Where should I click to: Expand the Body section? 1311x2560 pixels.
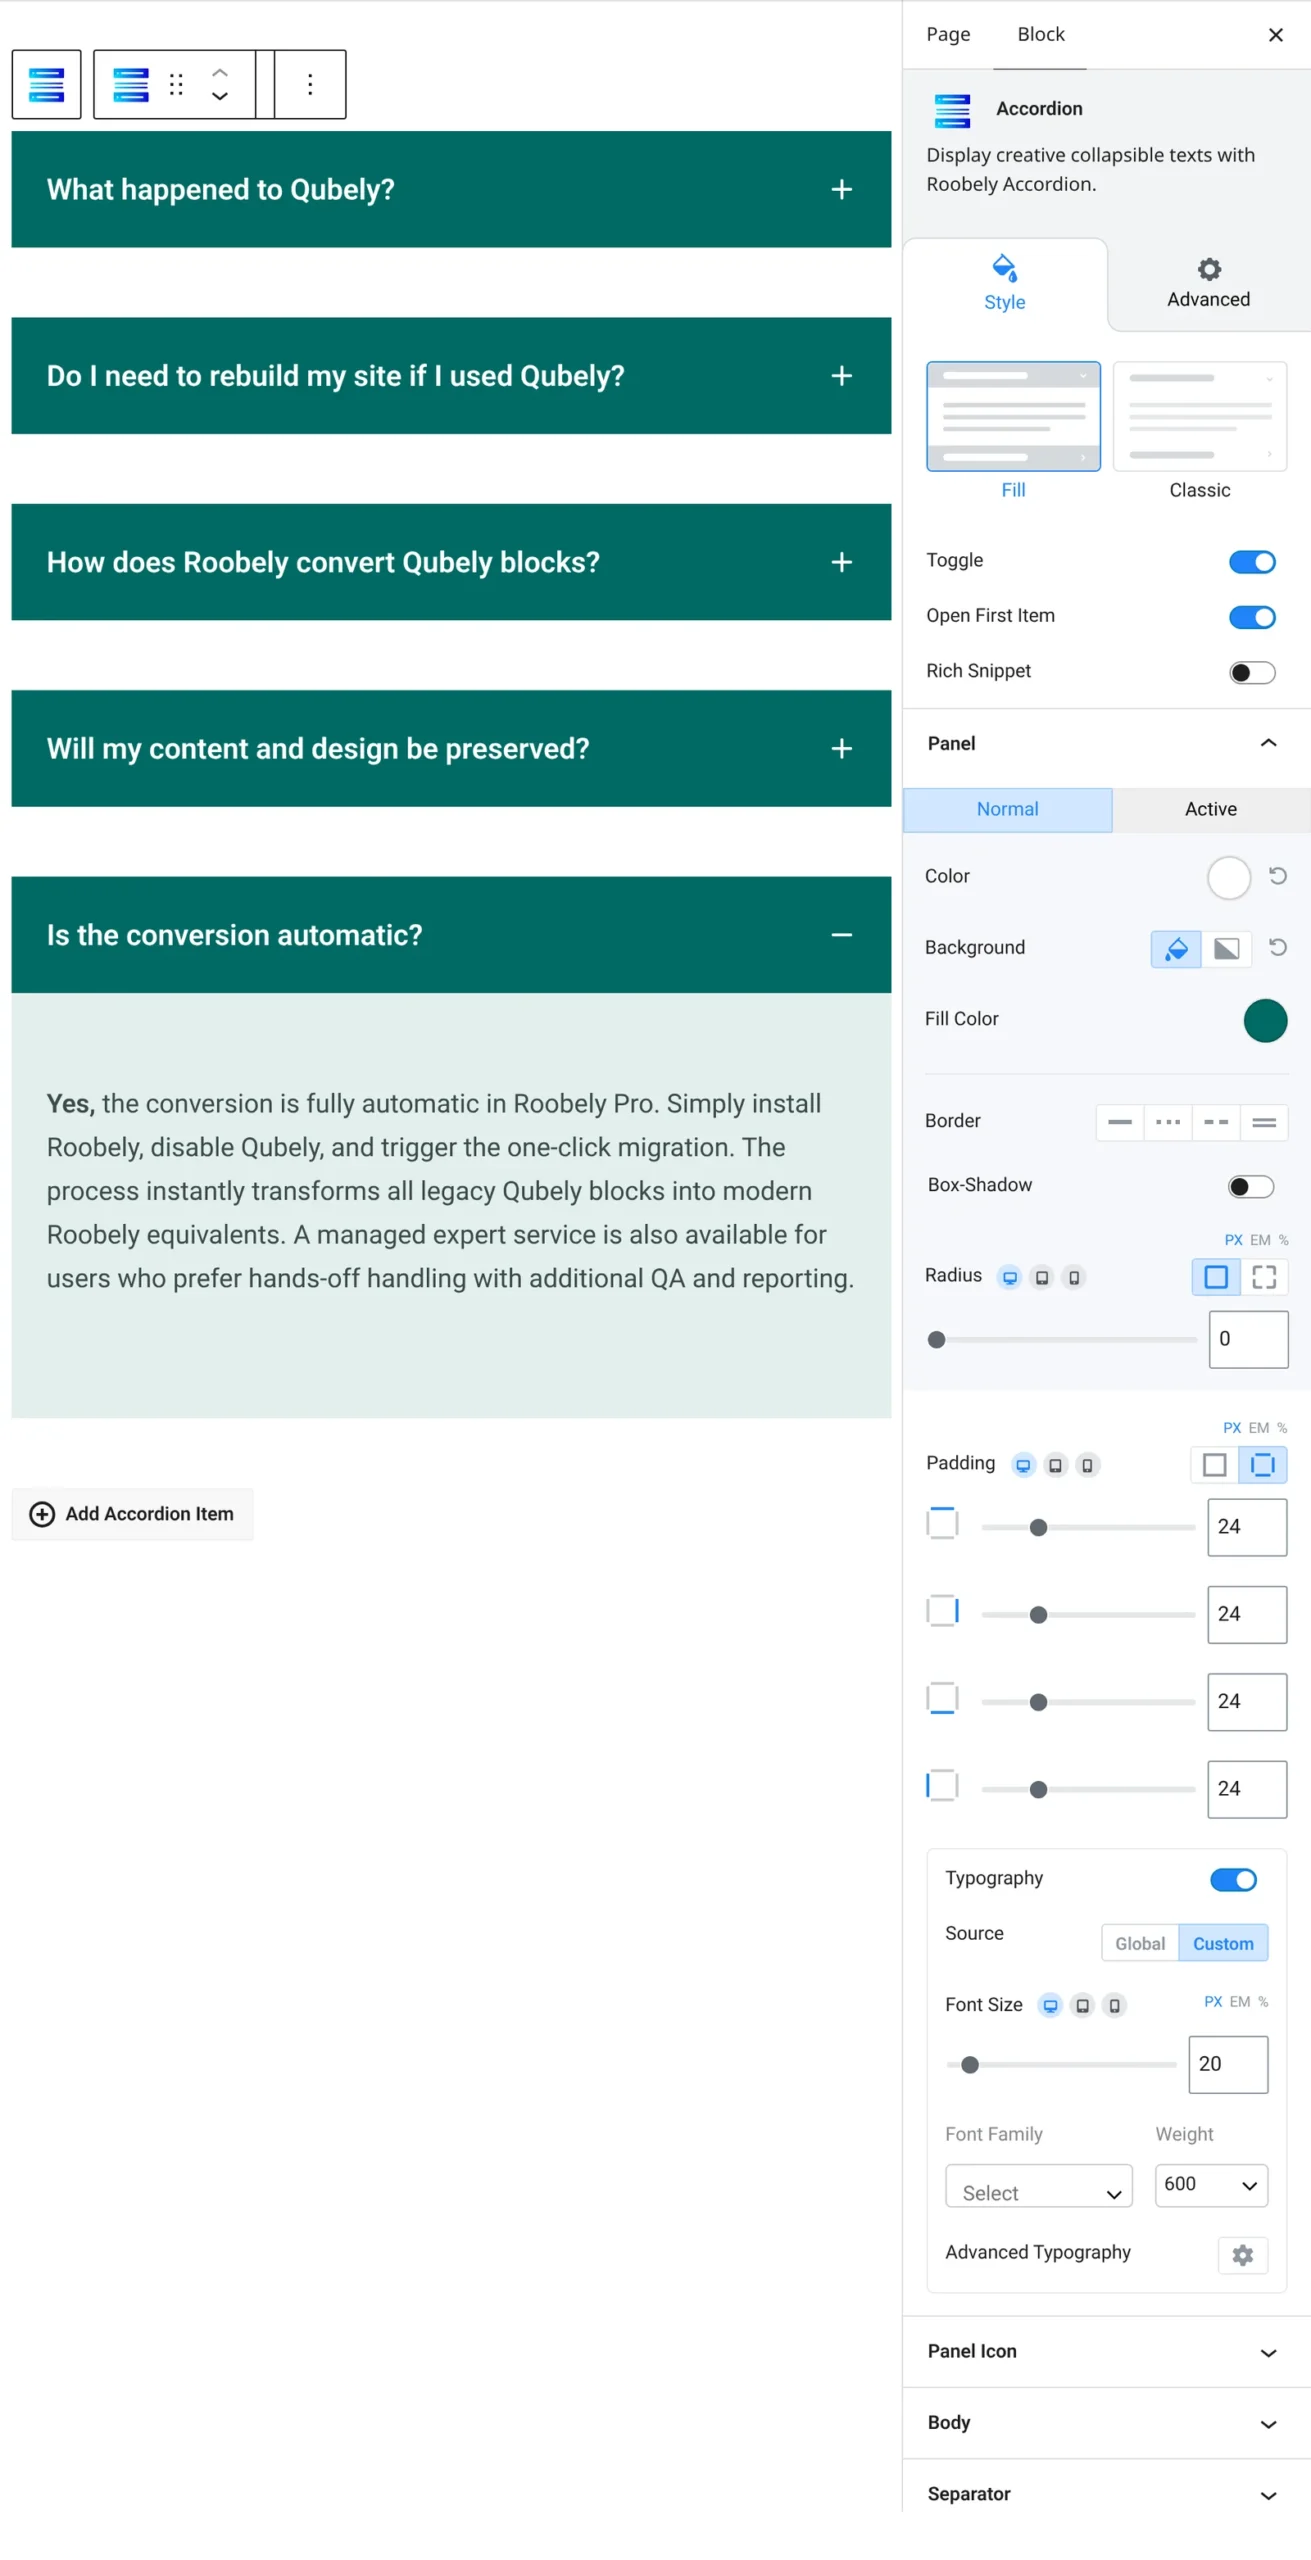(x=1107, y=2422)
